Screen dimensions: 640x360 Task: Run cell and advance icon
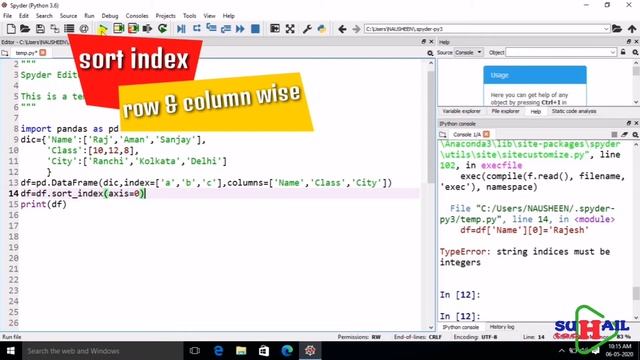[133, 29]
